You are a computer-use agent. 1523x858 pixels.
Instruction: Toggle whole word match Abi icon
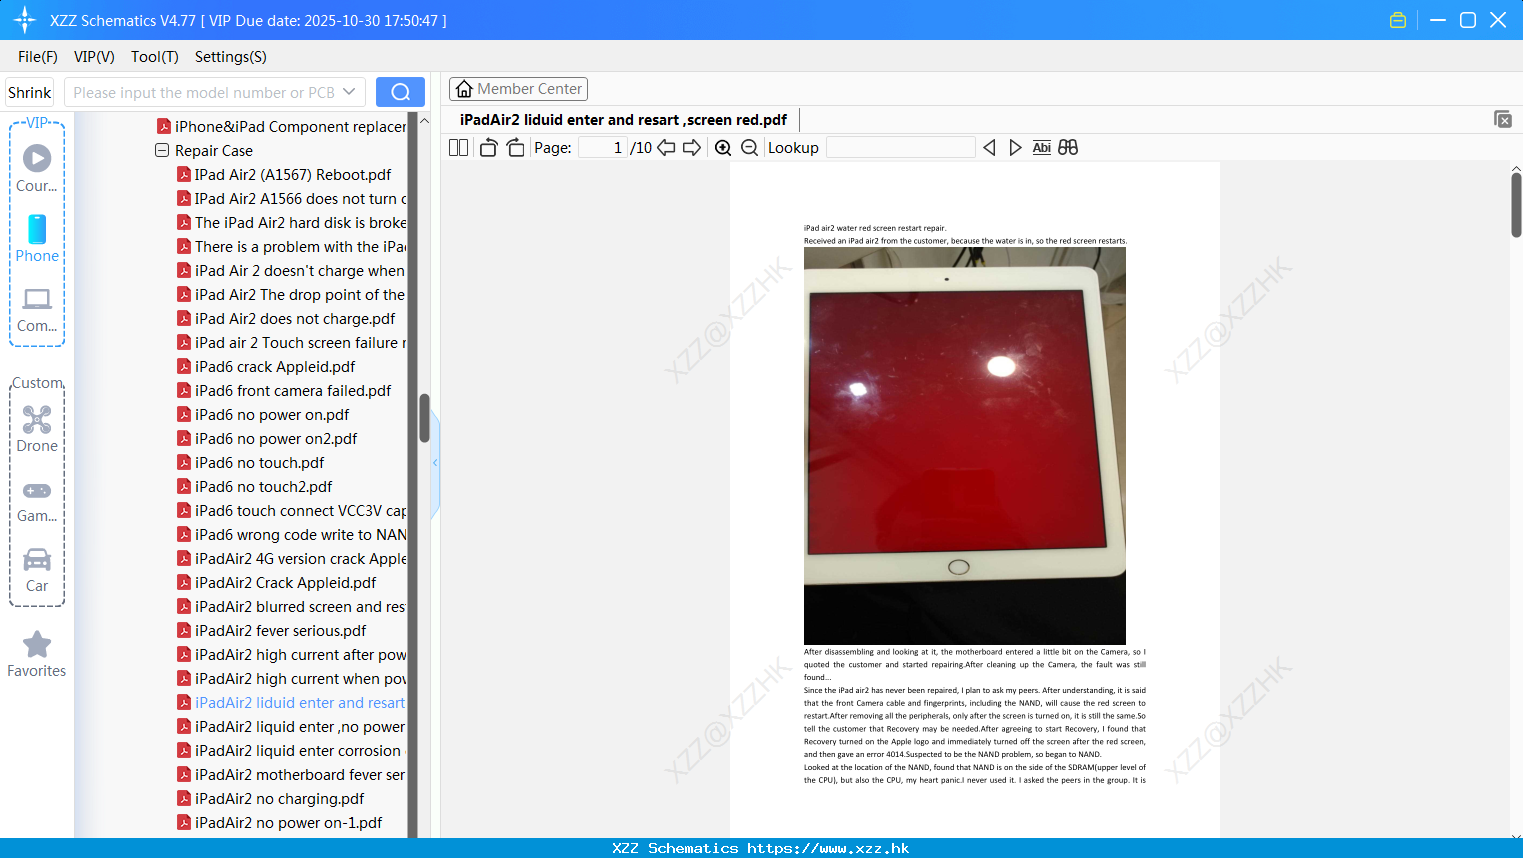(x=1041, y=148)
